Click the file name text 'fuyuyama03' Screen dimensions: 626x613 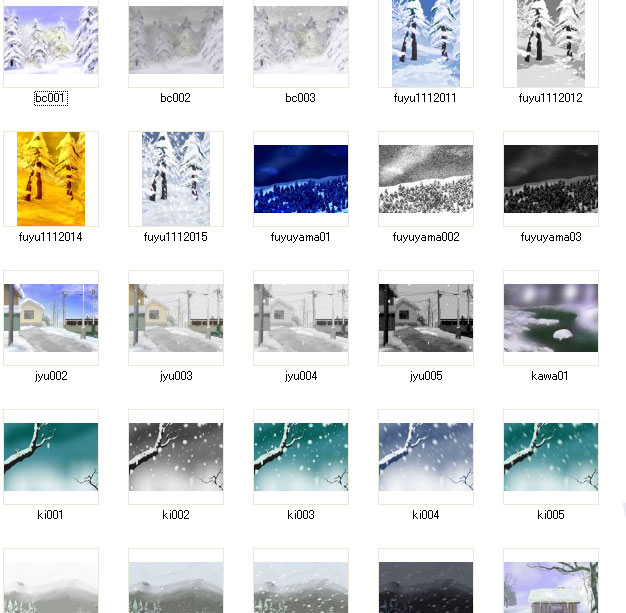pos(551,237)
